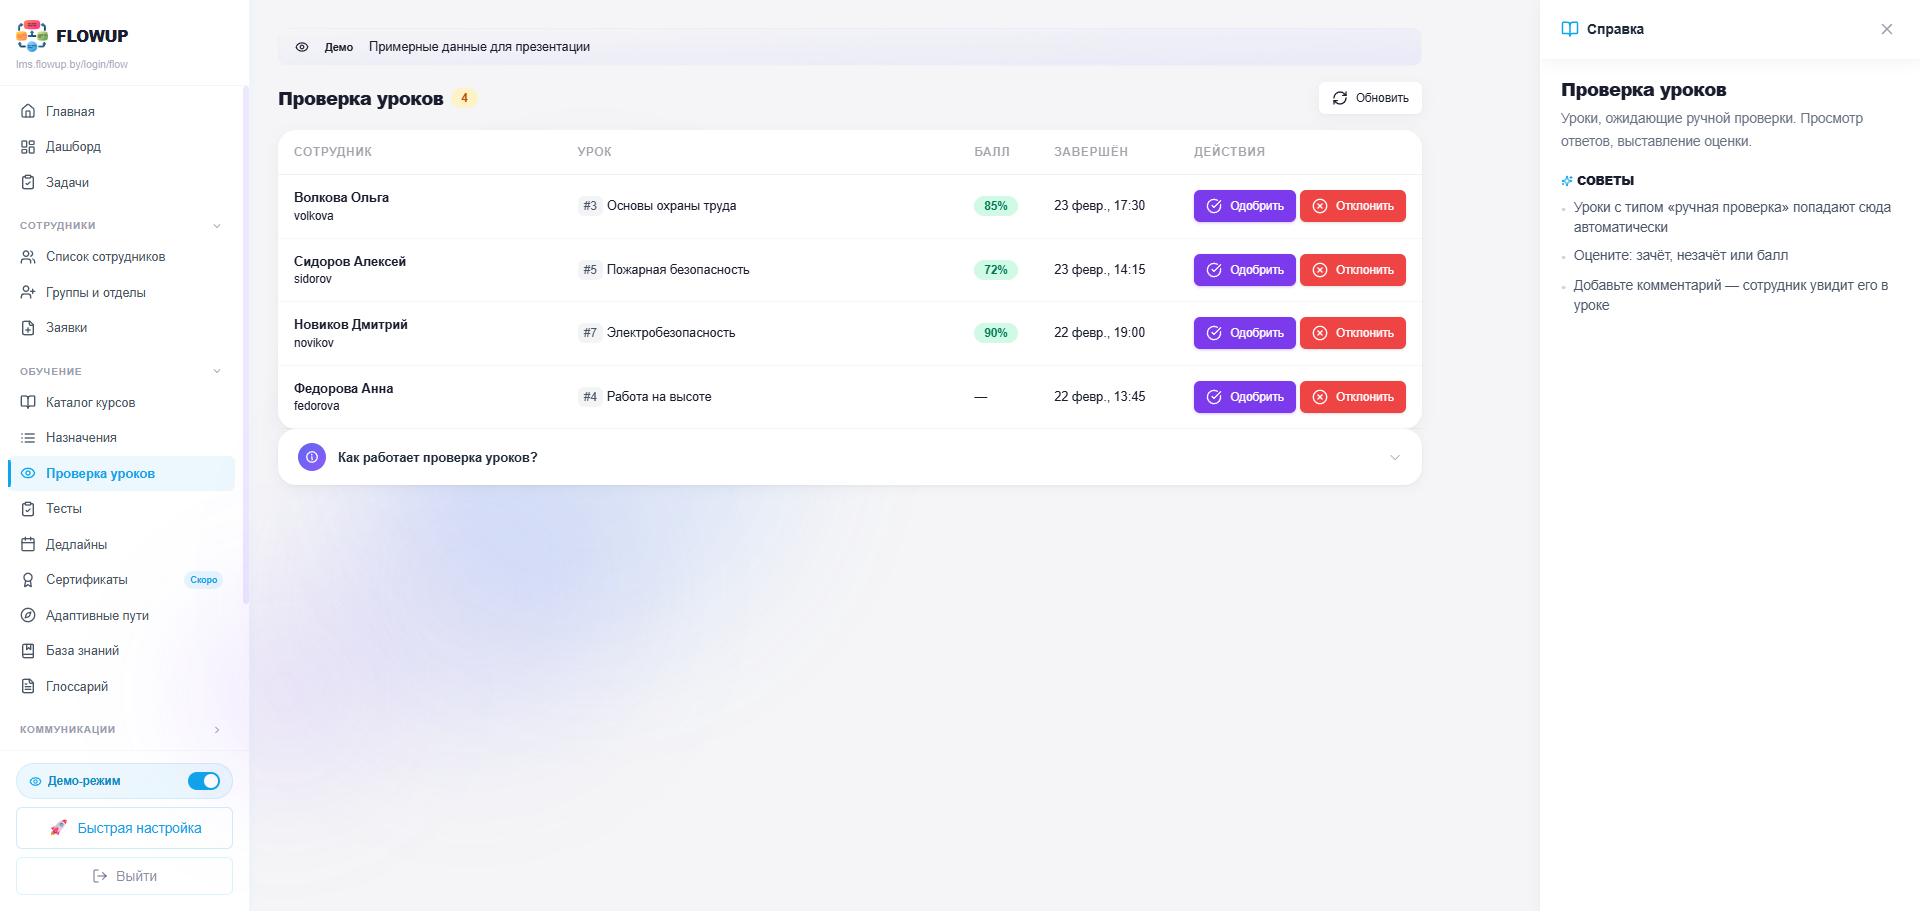Click the sidebar vertical scrollbar
The width and height of the screenshot is (1920, 911).
tap(246, 345)
